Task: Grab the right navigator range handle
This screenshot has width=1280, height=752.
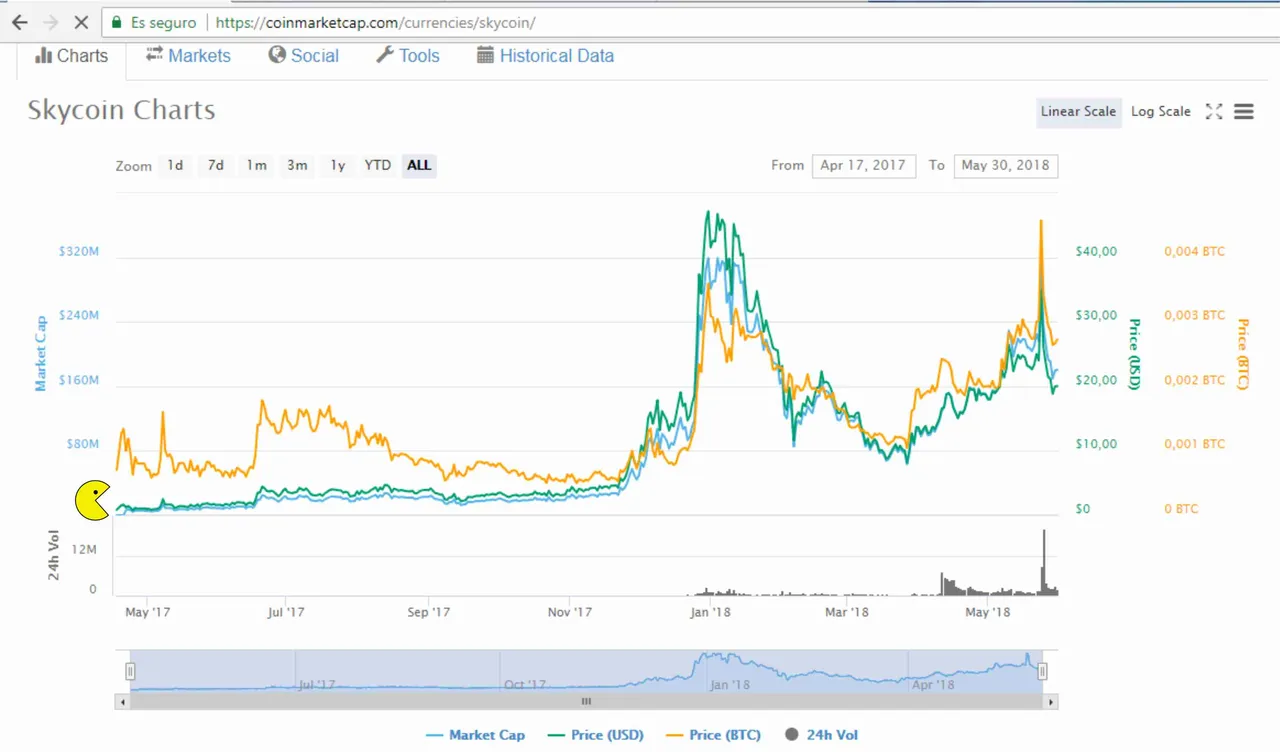Action: [1042, 672]
